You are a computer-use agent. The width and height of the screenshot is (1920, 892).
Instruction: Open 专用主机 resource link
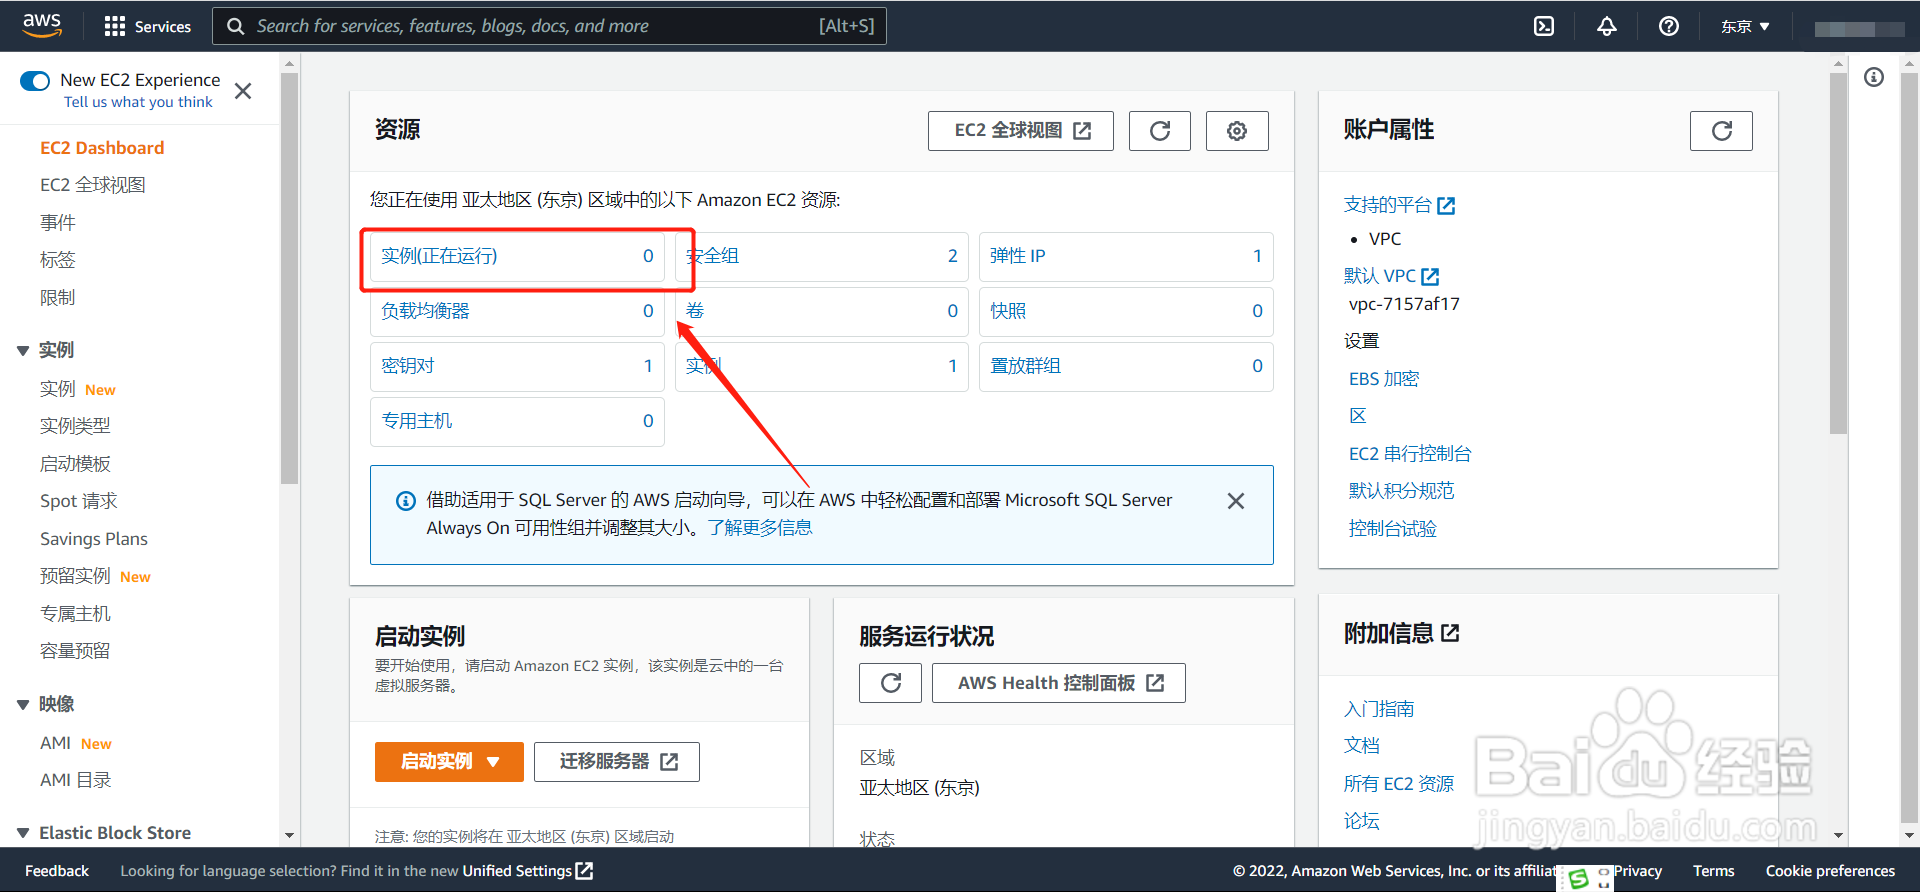[x=416, y=421]
